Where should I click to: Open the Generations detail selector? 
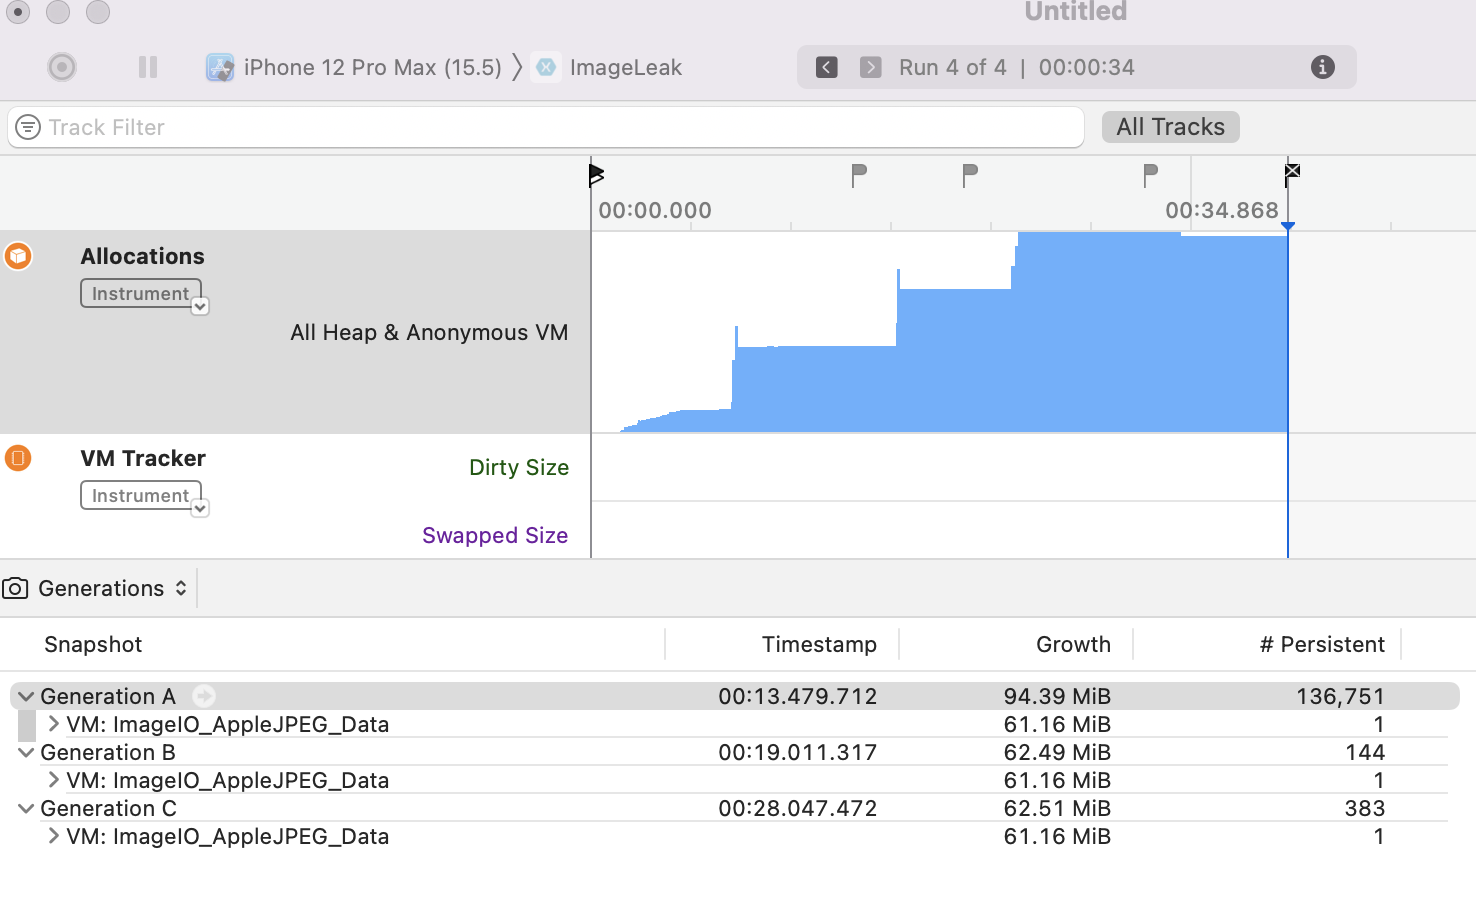tap(112, 588)
